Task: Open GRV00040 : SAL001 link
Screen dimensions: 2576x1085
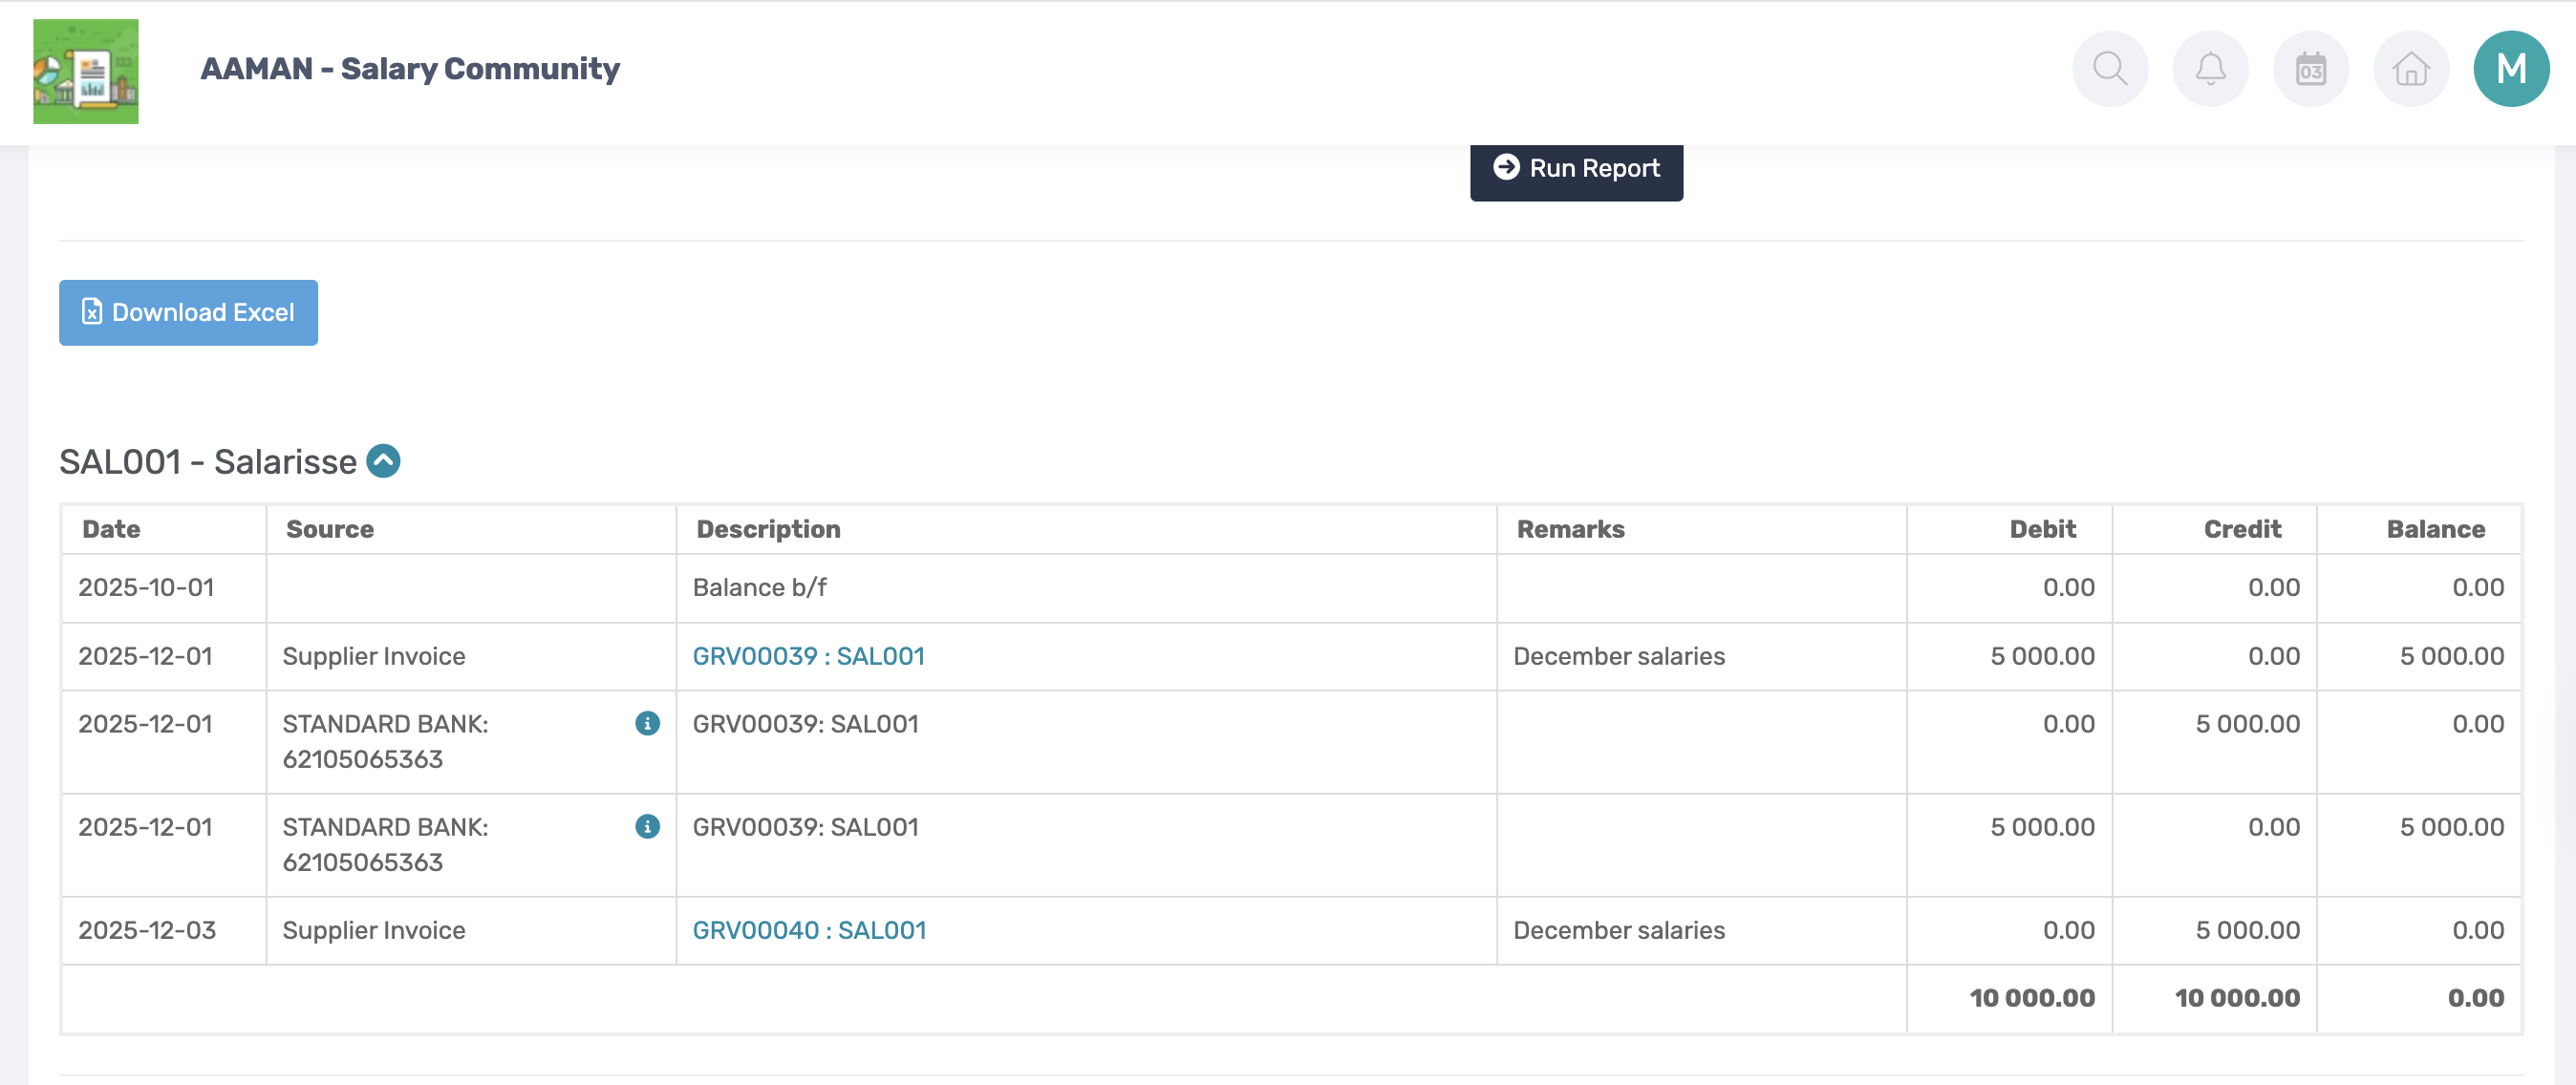Action: click(809, 930)
